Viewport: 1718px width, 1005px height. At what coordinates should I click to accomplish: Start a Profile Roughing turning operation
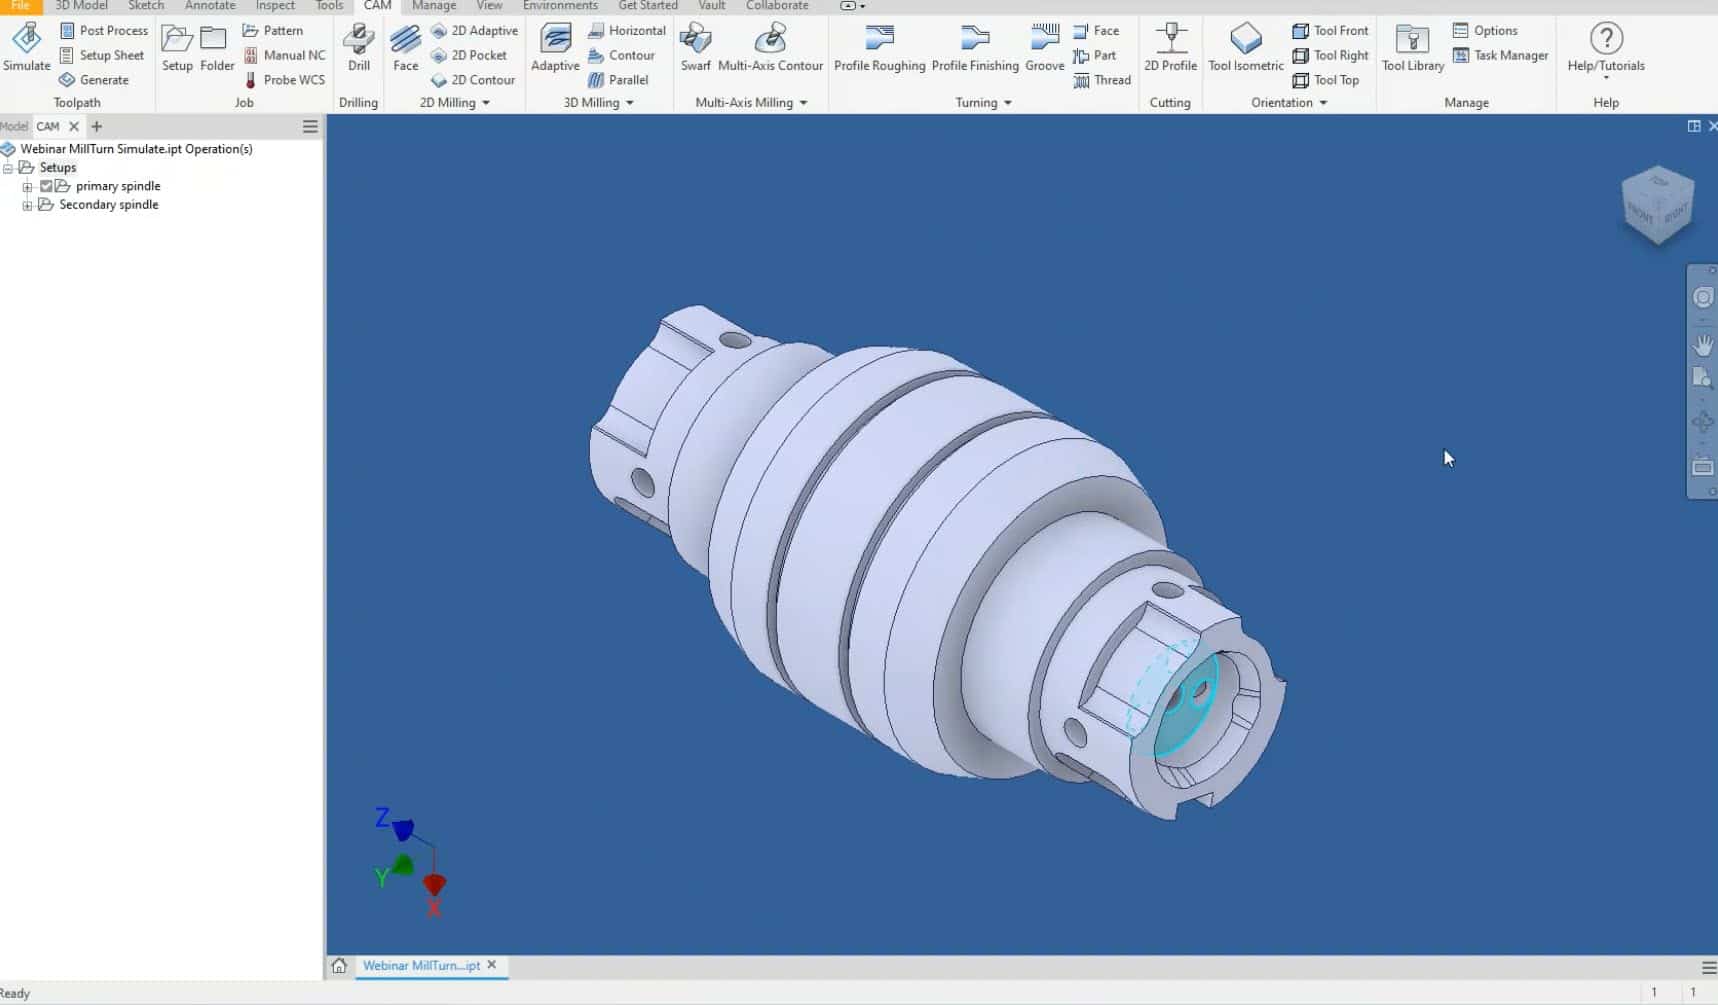pyautogui.click(x=879, y=47)
